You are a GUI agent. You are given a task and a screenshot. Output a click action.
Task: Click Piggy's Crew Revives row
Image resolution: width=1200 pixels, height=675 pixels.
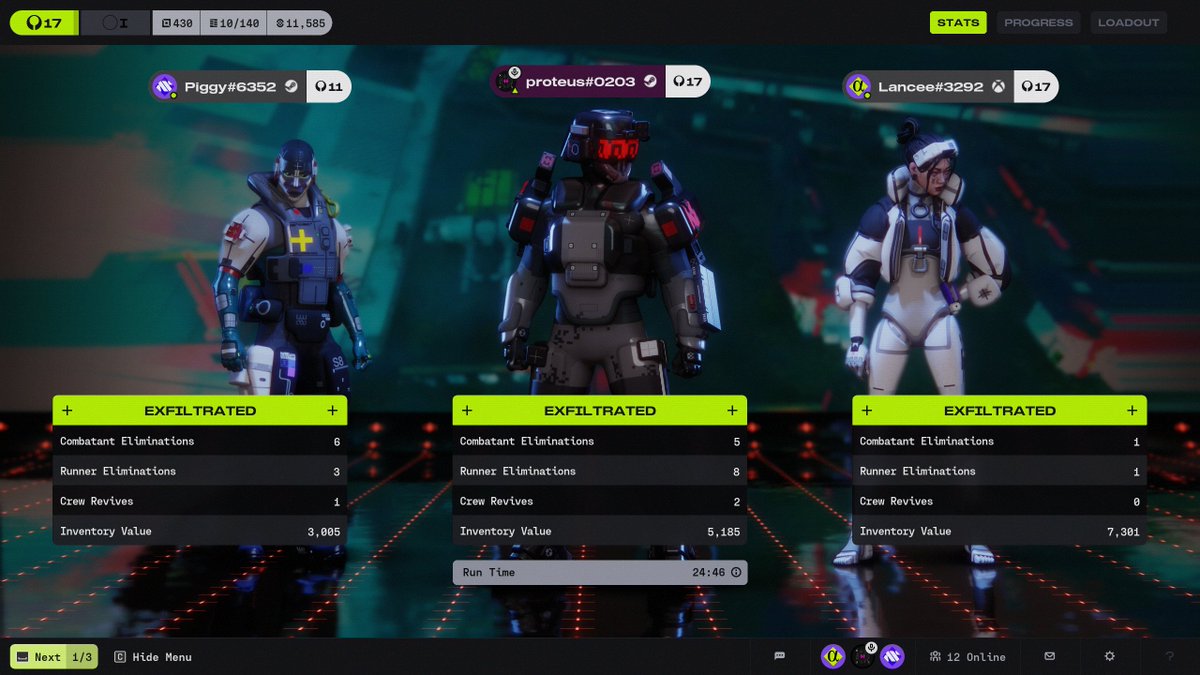200,501
